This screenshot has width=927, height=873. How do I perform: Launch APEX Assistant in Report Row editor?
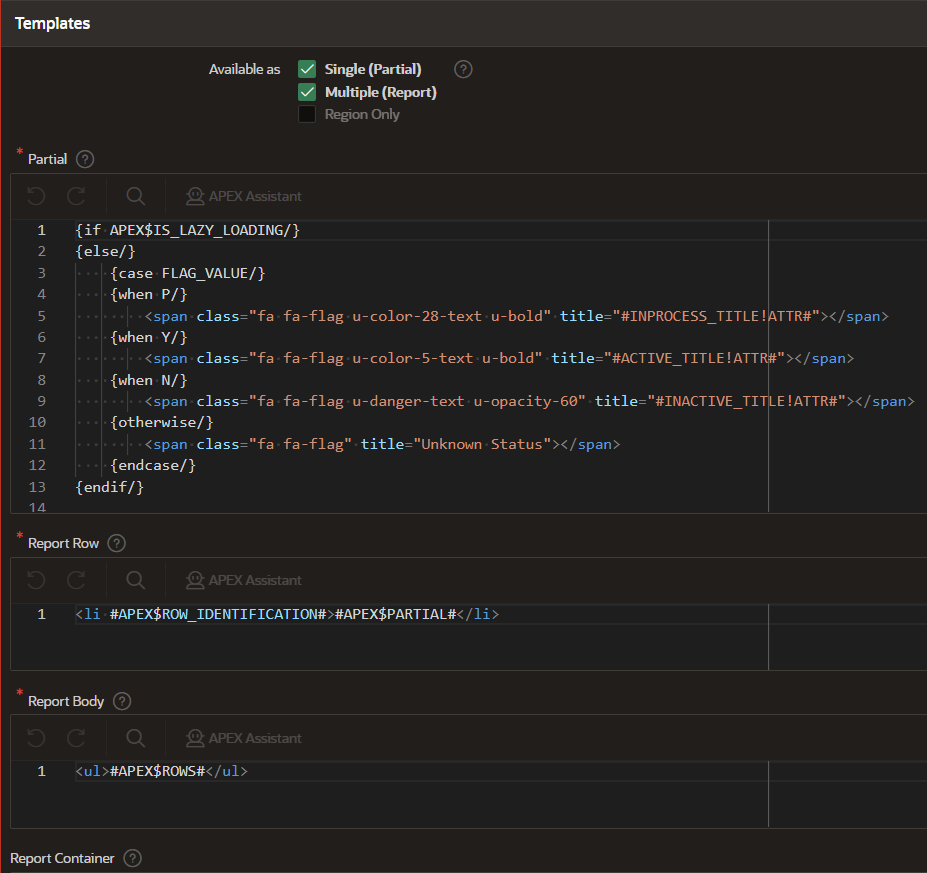point(243,580)
